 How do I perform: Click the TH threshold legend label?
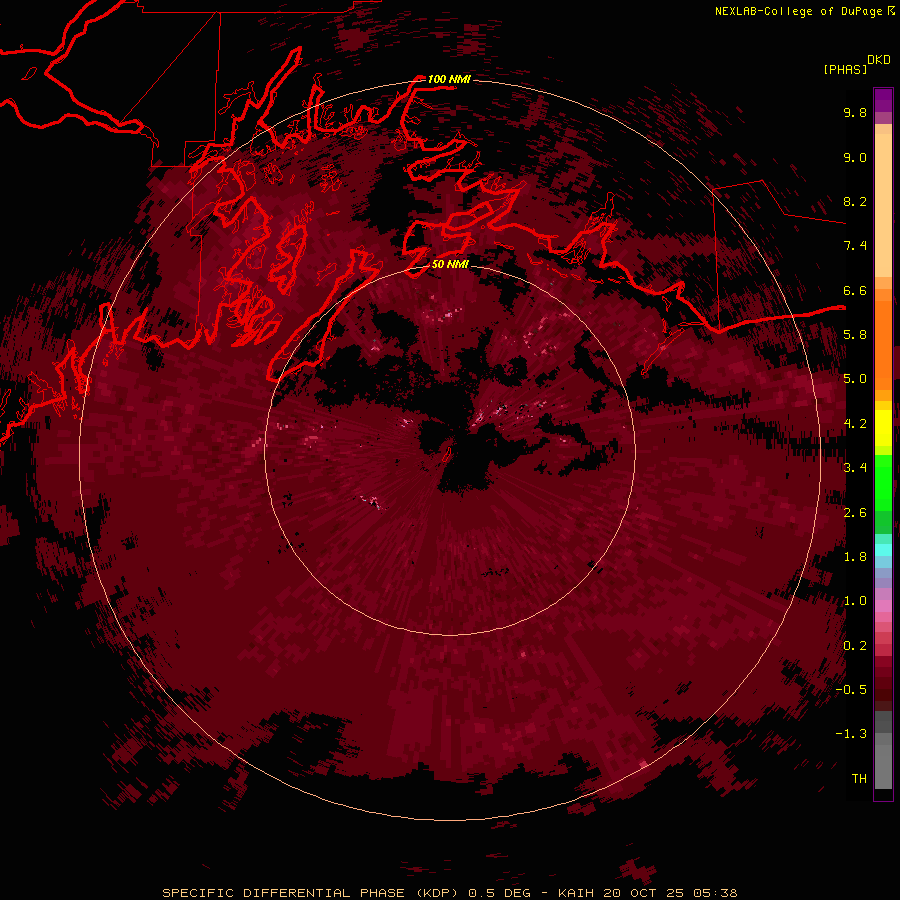coord(859,779)
